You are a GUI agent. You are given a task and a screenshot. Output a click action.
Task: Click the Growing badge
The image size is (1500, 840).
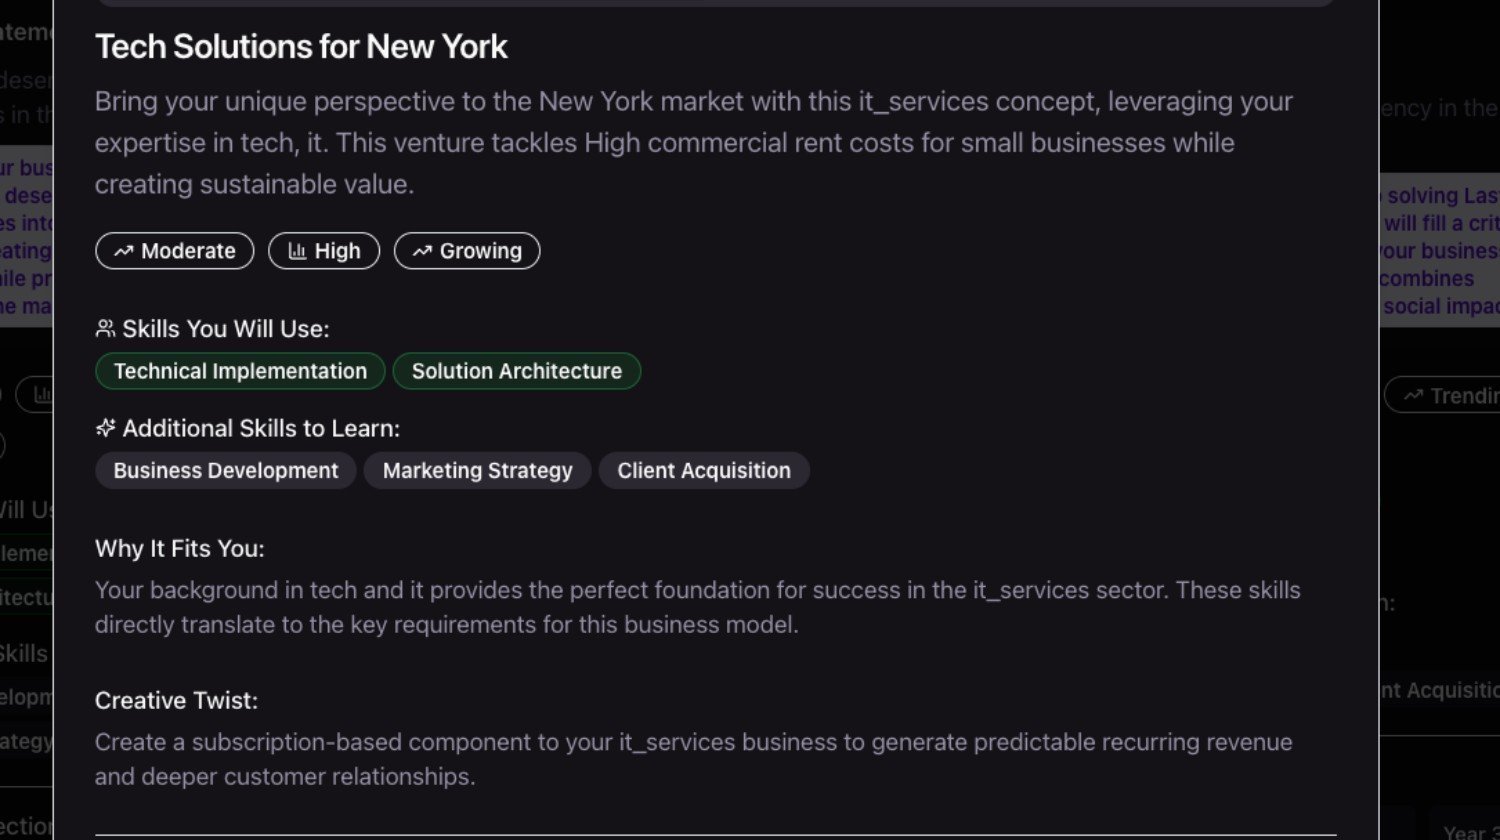tap(467, 251)
